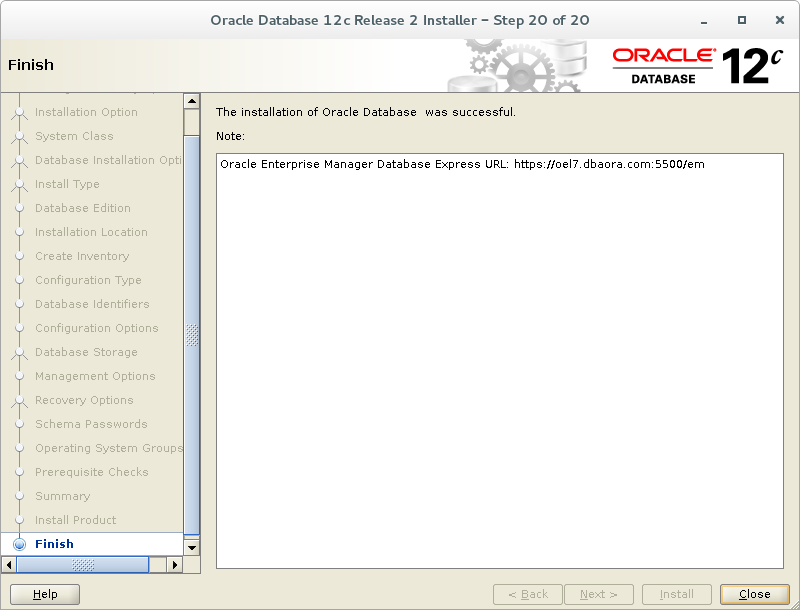Screen dimensions: 800x610
Task: Click the vertical scrollbar thumb in sidebar
Action: 191,335
